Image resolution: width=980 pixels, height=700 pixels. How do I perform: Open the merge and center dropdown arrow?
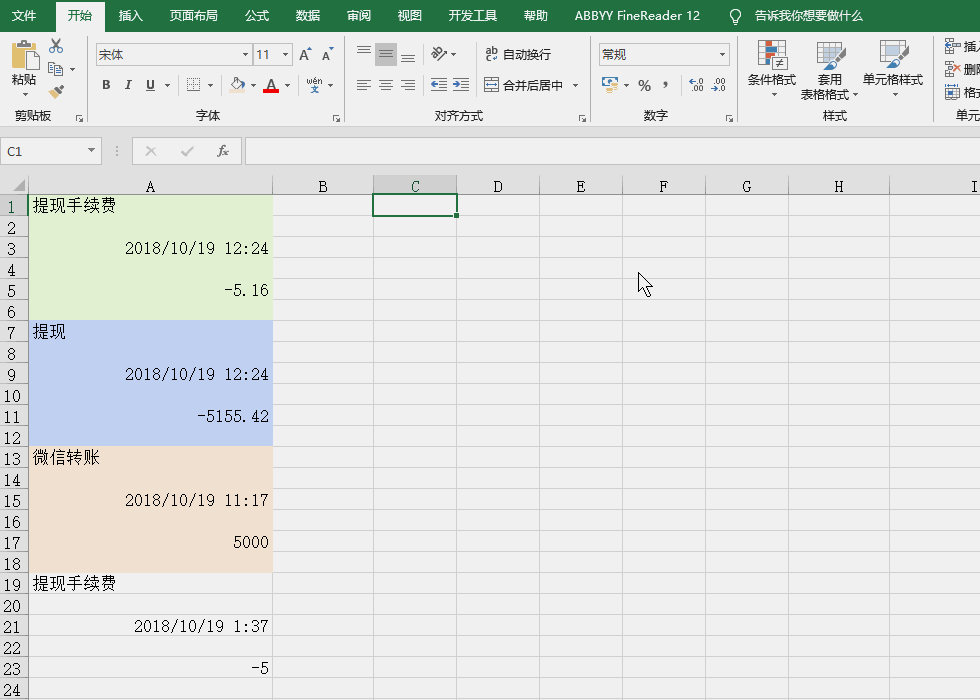(575, 85)
